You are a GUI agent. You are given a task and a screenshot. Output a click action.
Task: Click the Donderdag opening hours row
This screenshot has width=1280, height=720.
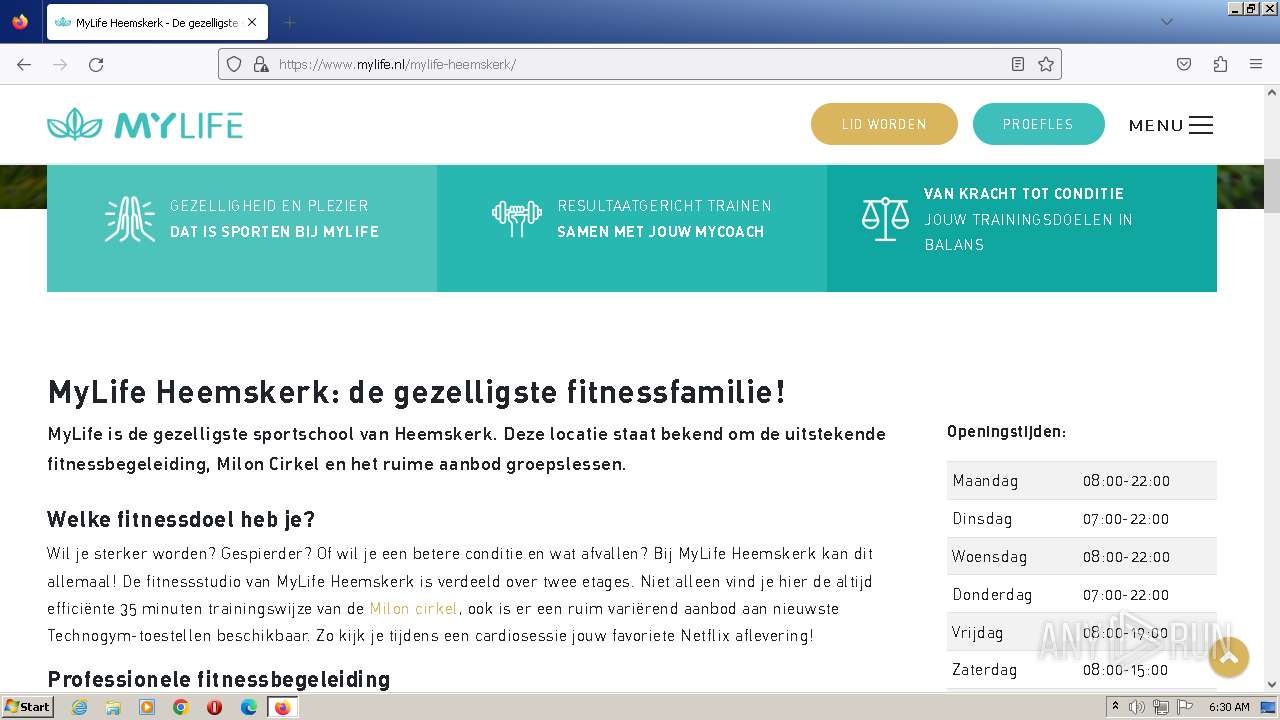pos(1082,594)
